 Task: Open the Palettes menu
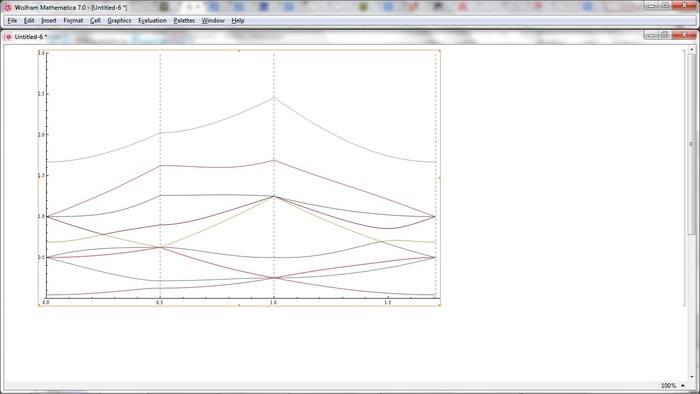(x=184, y=21)
